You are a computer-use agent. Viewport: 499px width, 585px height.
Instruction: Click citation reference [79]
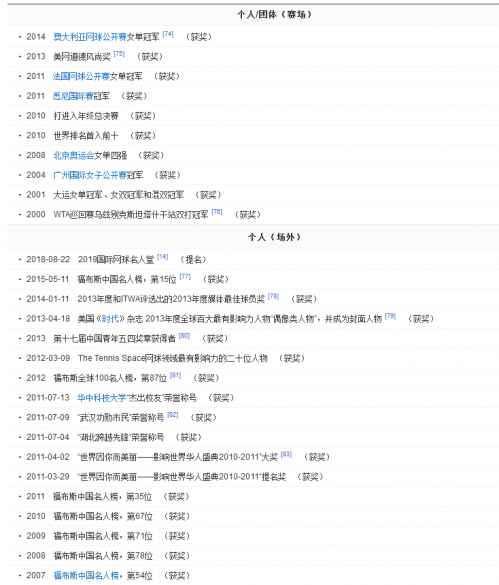pyautogui.click(x=390, y=316)
